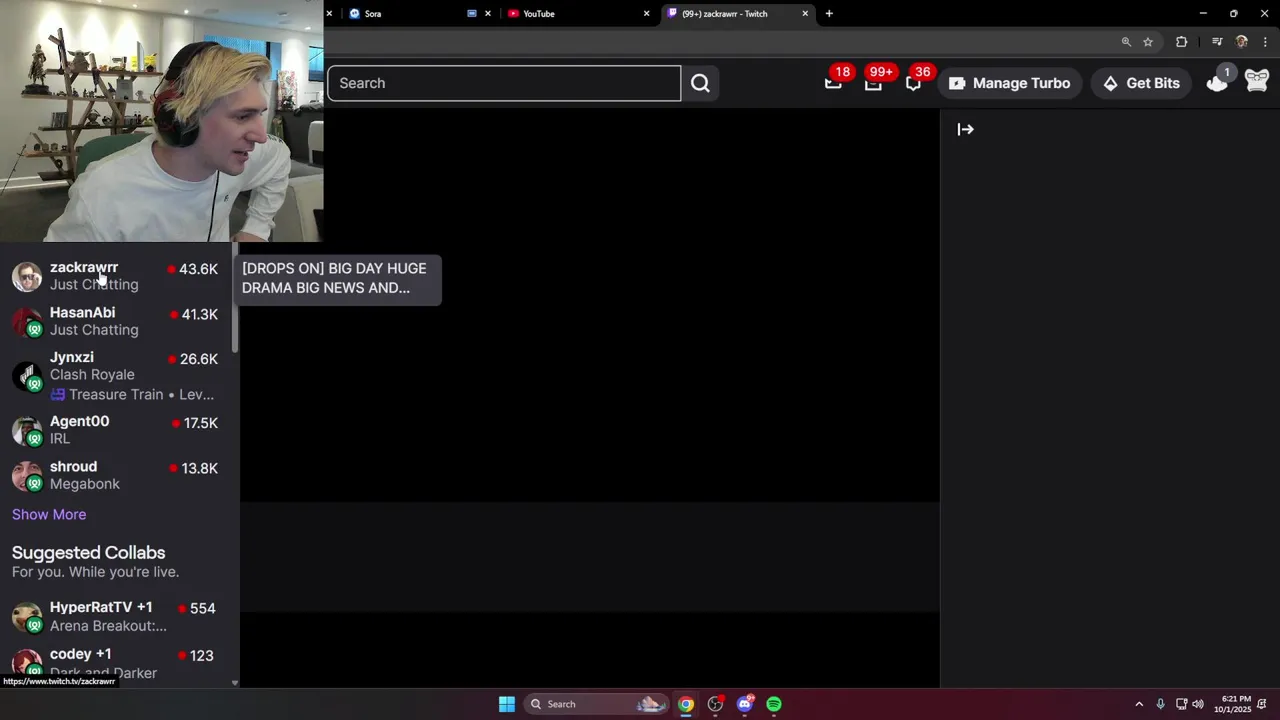Open codey +1 suggested collab

[115, 662]
